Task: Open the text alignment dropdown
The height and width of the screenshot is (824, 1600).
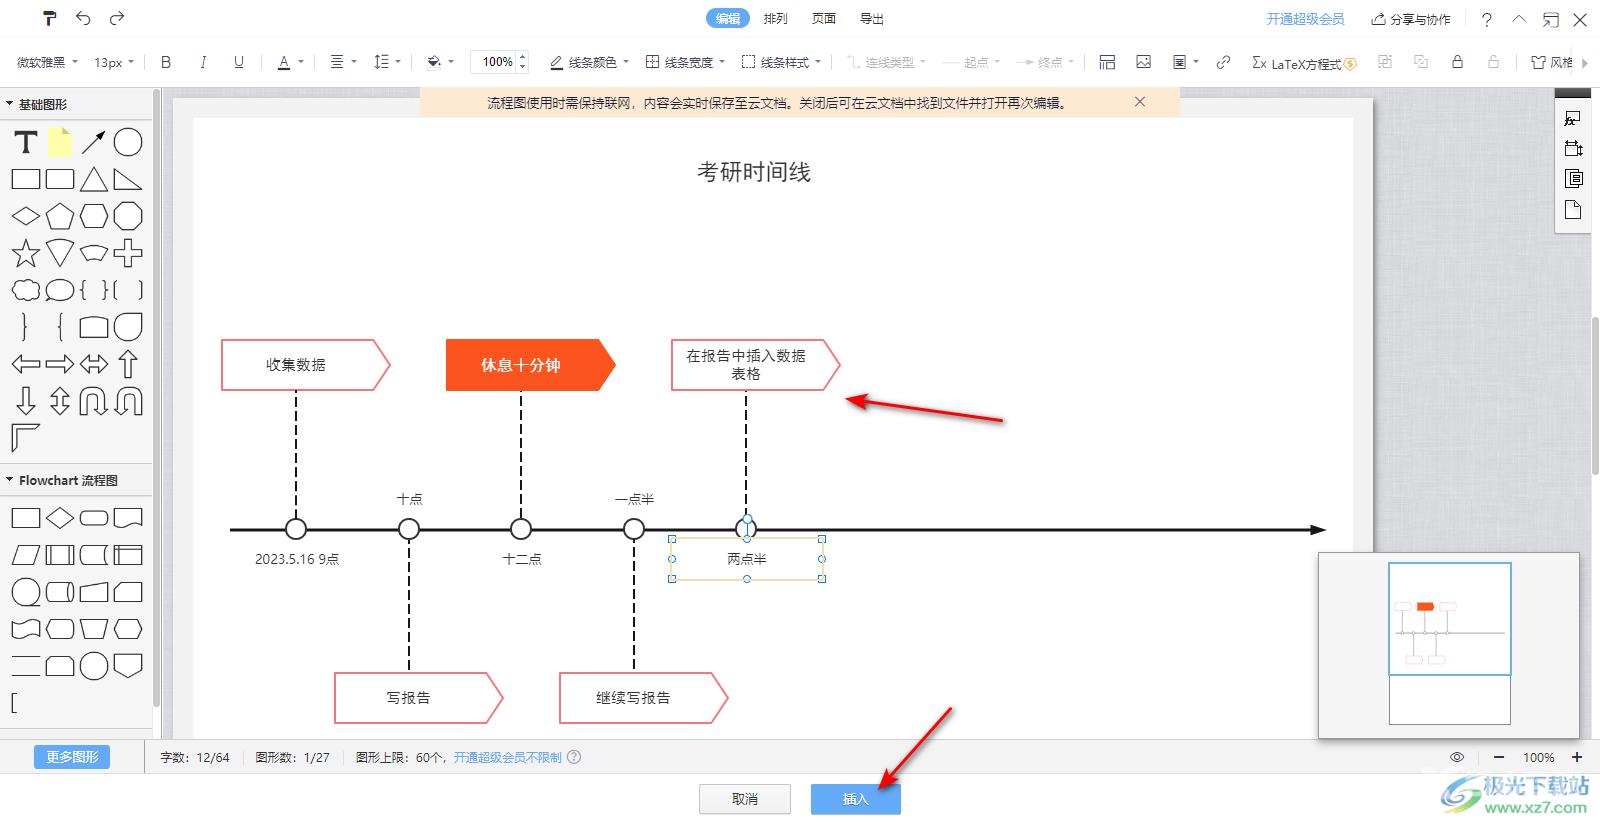Action: [x=343, y=62]
